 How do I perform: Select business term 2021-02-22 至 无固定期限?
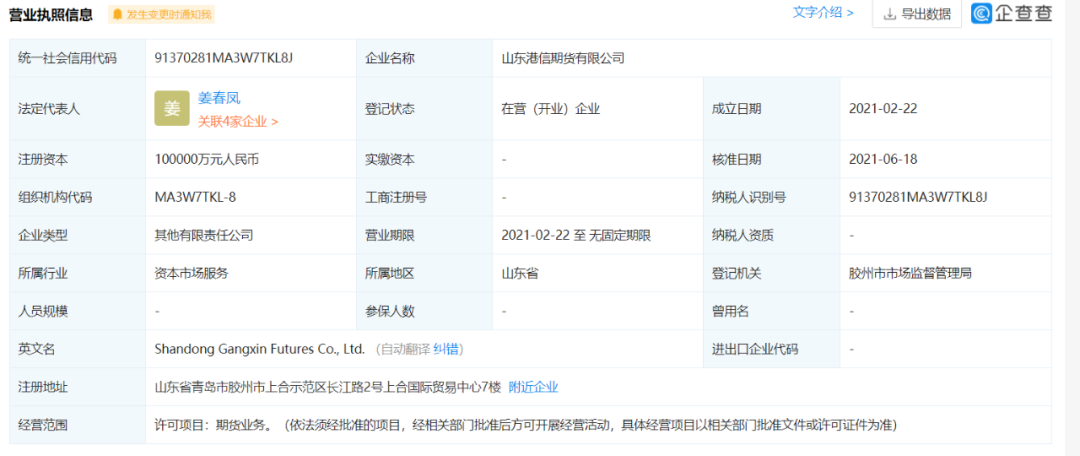click(577, 235)
